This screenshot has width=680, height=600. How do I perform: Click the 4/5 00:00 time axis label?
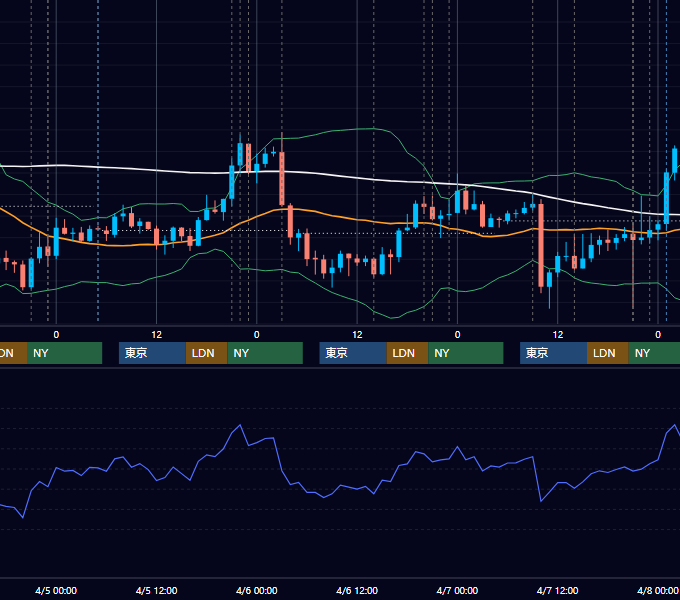click(x=56, y=590)
